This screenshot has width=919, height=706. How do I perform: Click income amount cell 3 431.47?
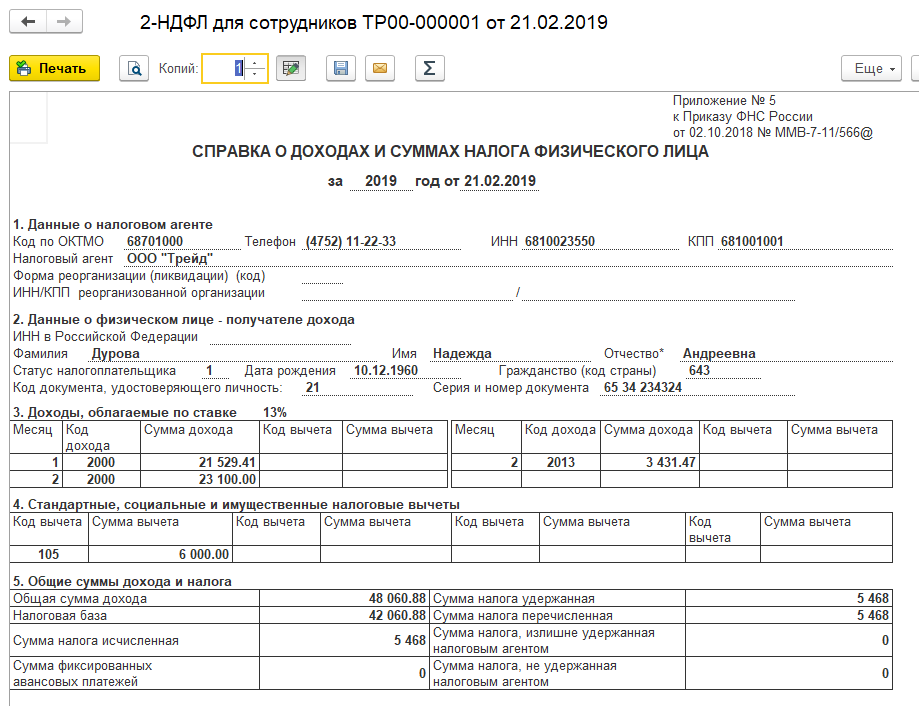[649, 462]
